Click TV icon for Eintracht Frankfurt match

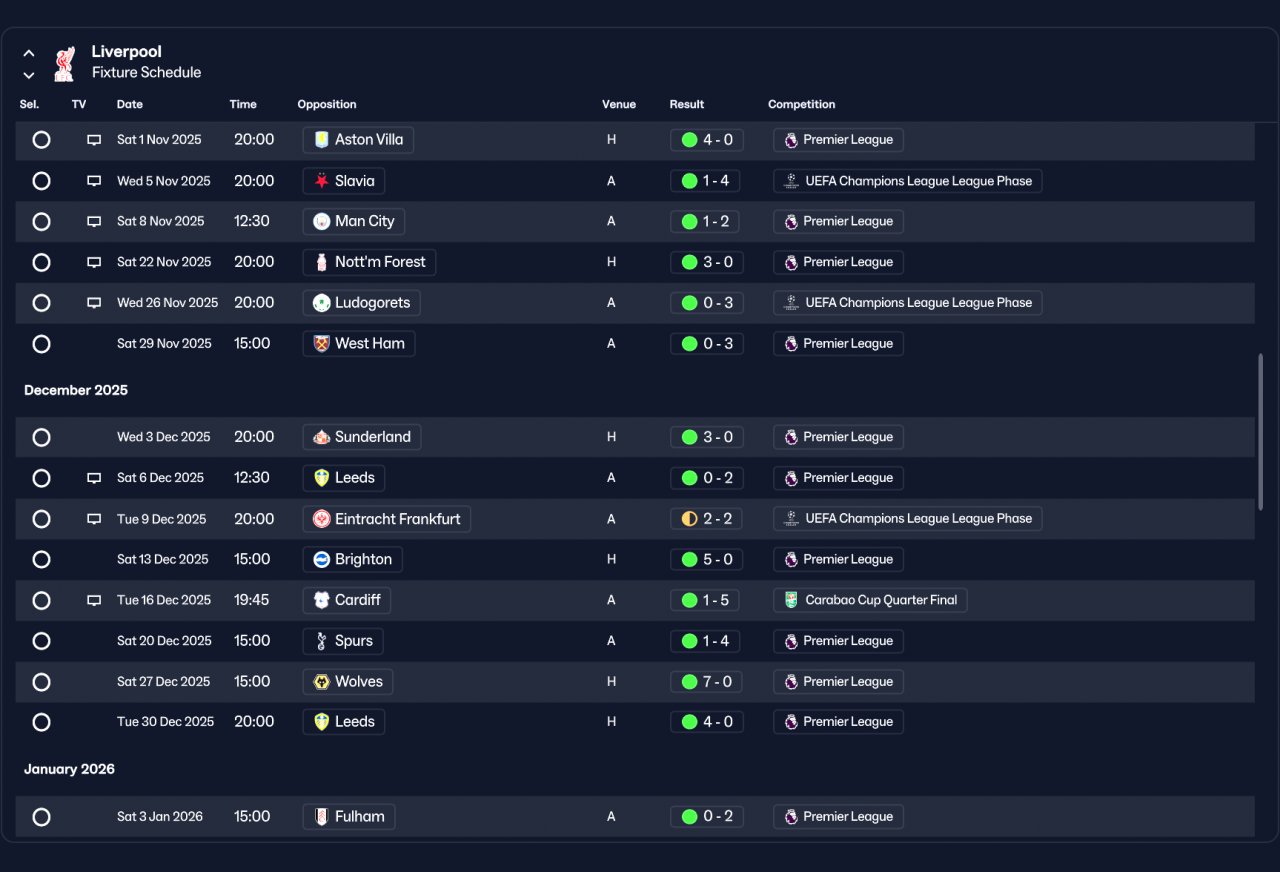click(94, 519)
